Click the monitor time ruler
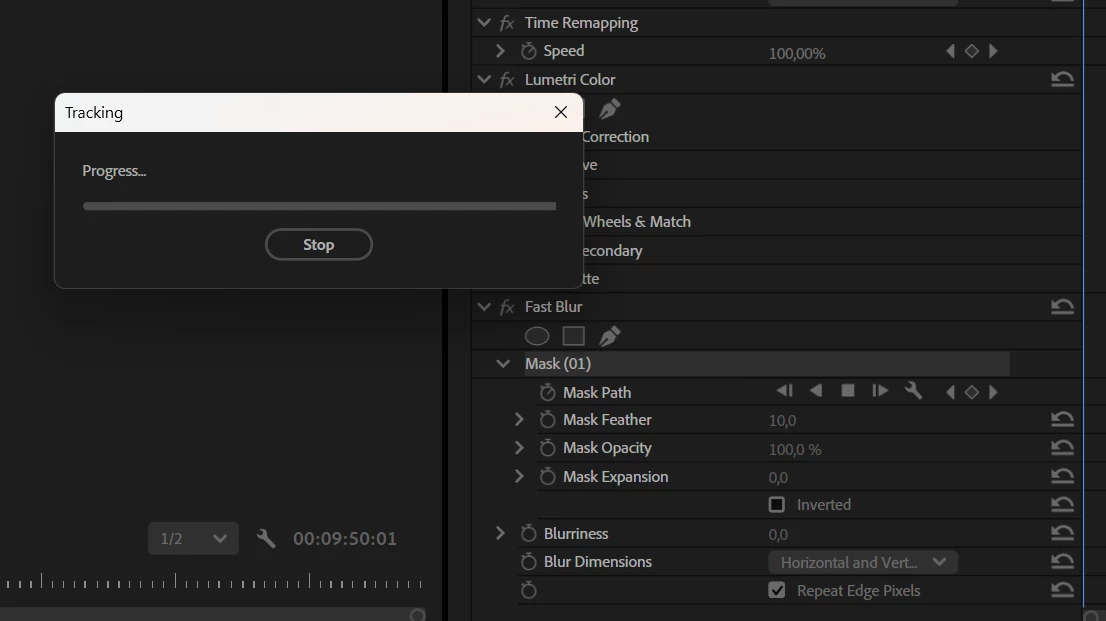This screenshot has width=1106, height=621. pyautogui.click(x=212, y=581)
